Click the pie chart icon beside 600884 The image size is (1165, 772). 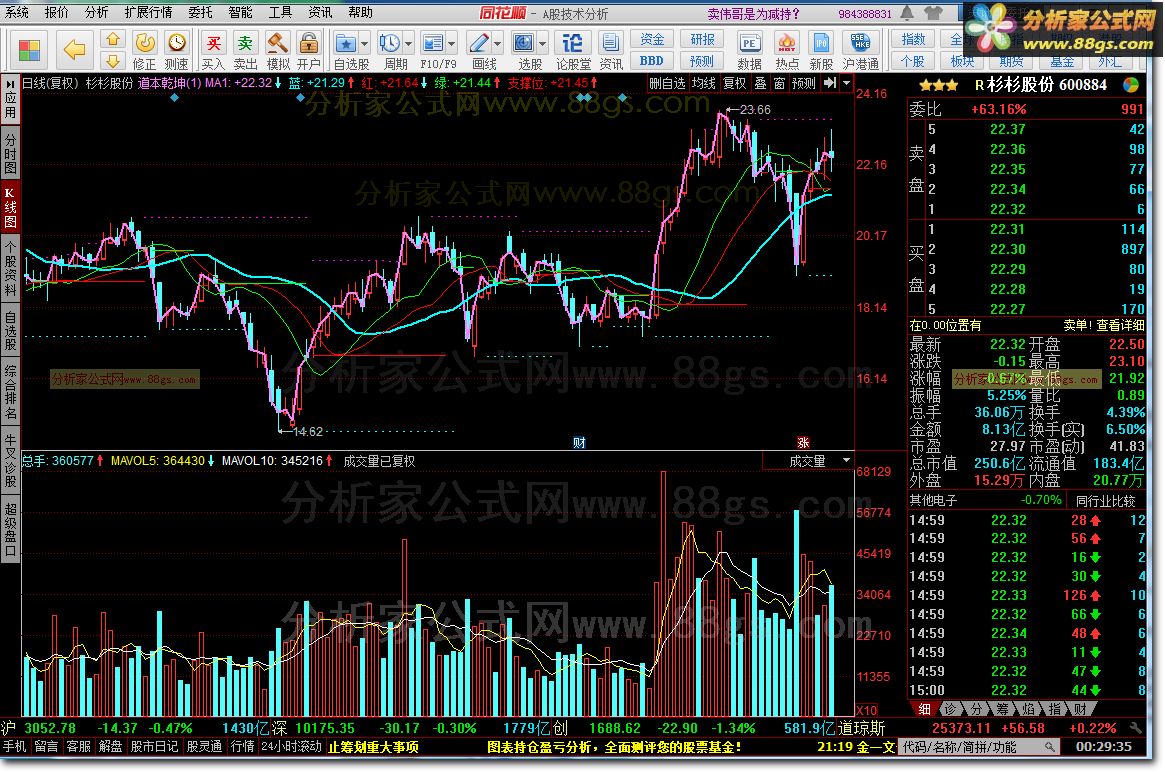1132,85
